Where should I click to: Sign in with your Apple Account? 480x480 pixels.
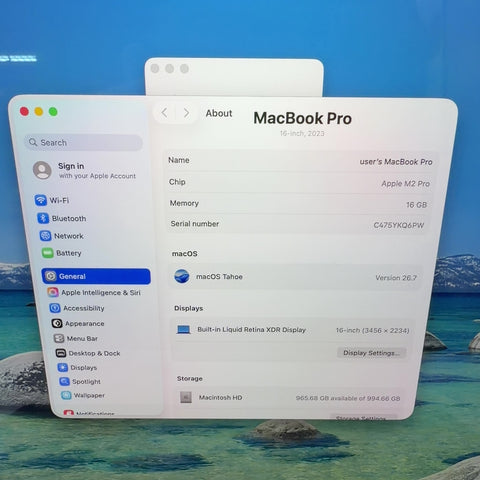(85, 170)
